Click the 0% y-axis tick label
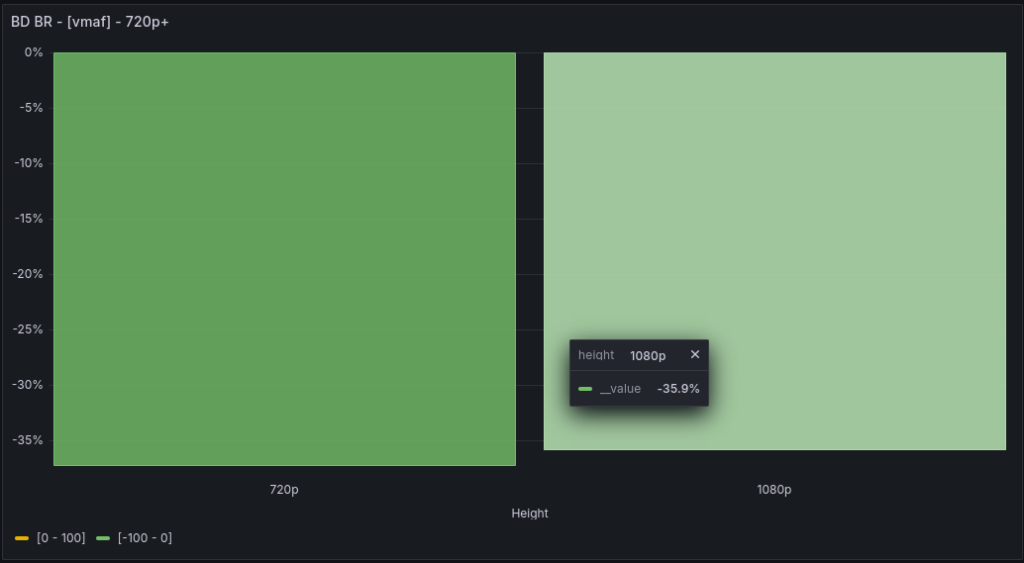This screenshot has height=563, width=1024. pos(34,53)
